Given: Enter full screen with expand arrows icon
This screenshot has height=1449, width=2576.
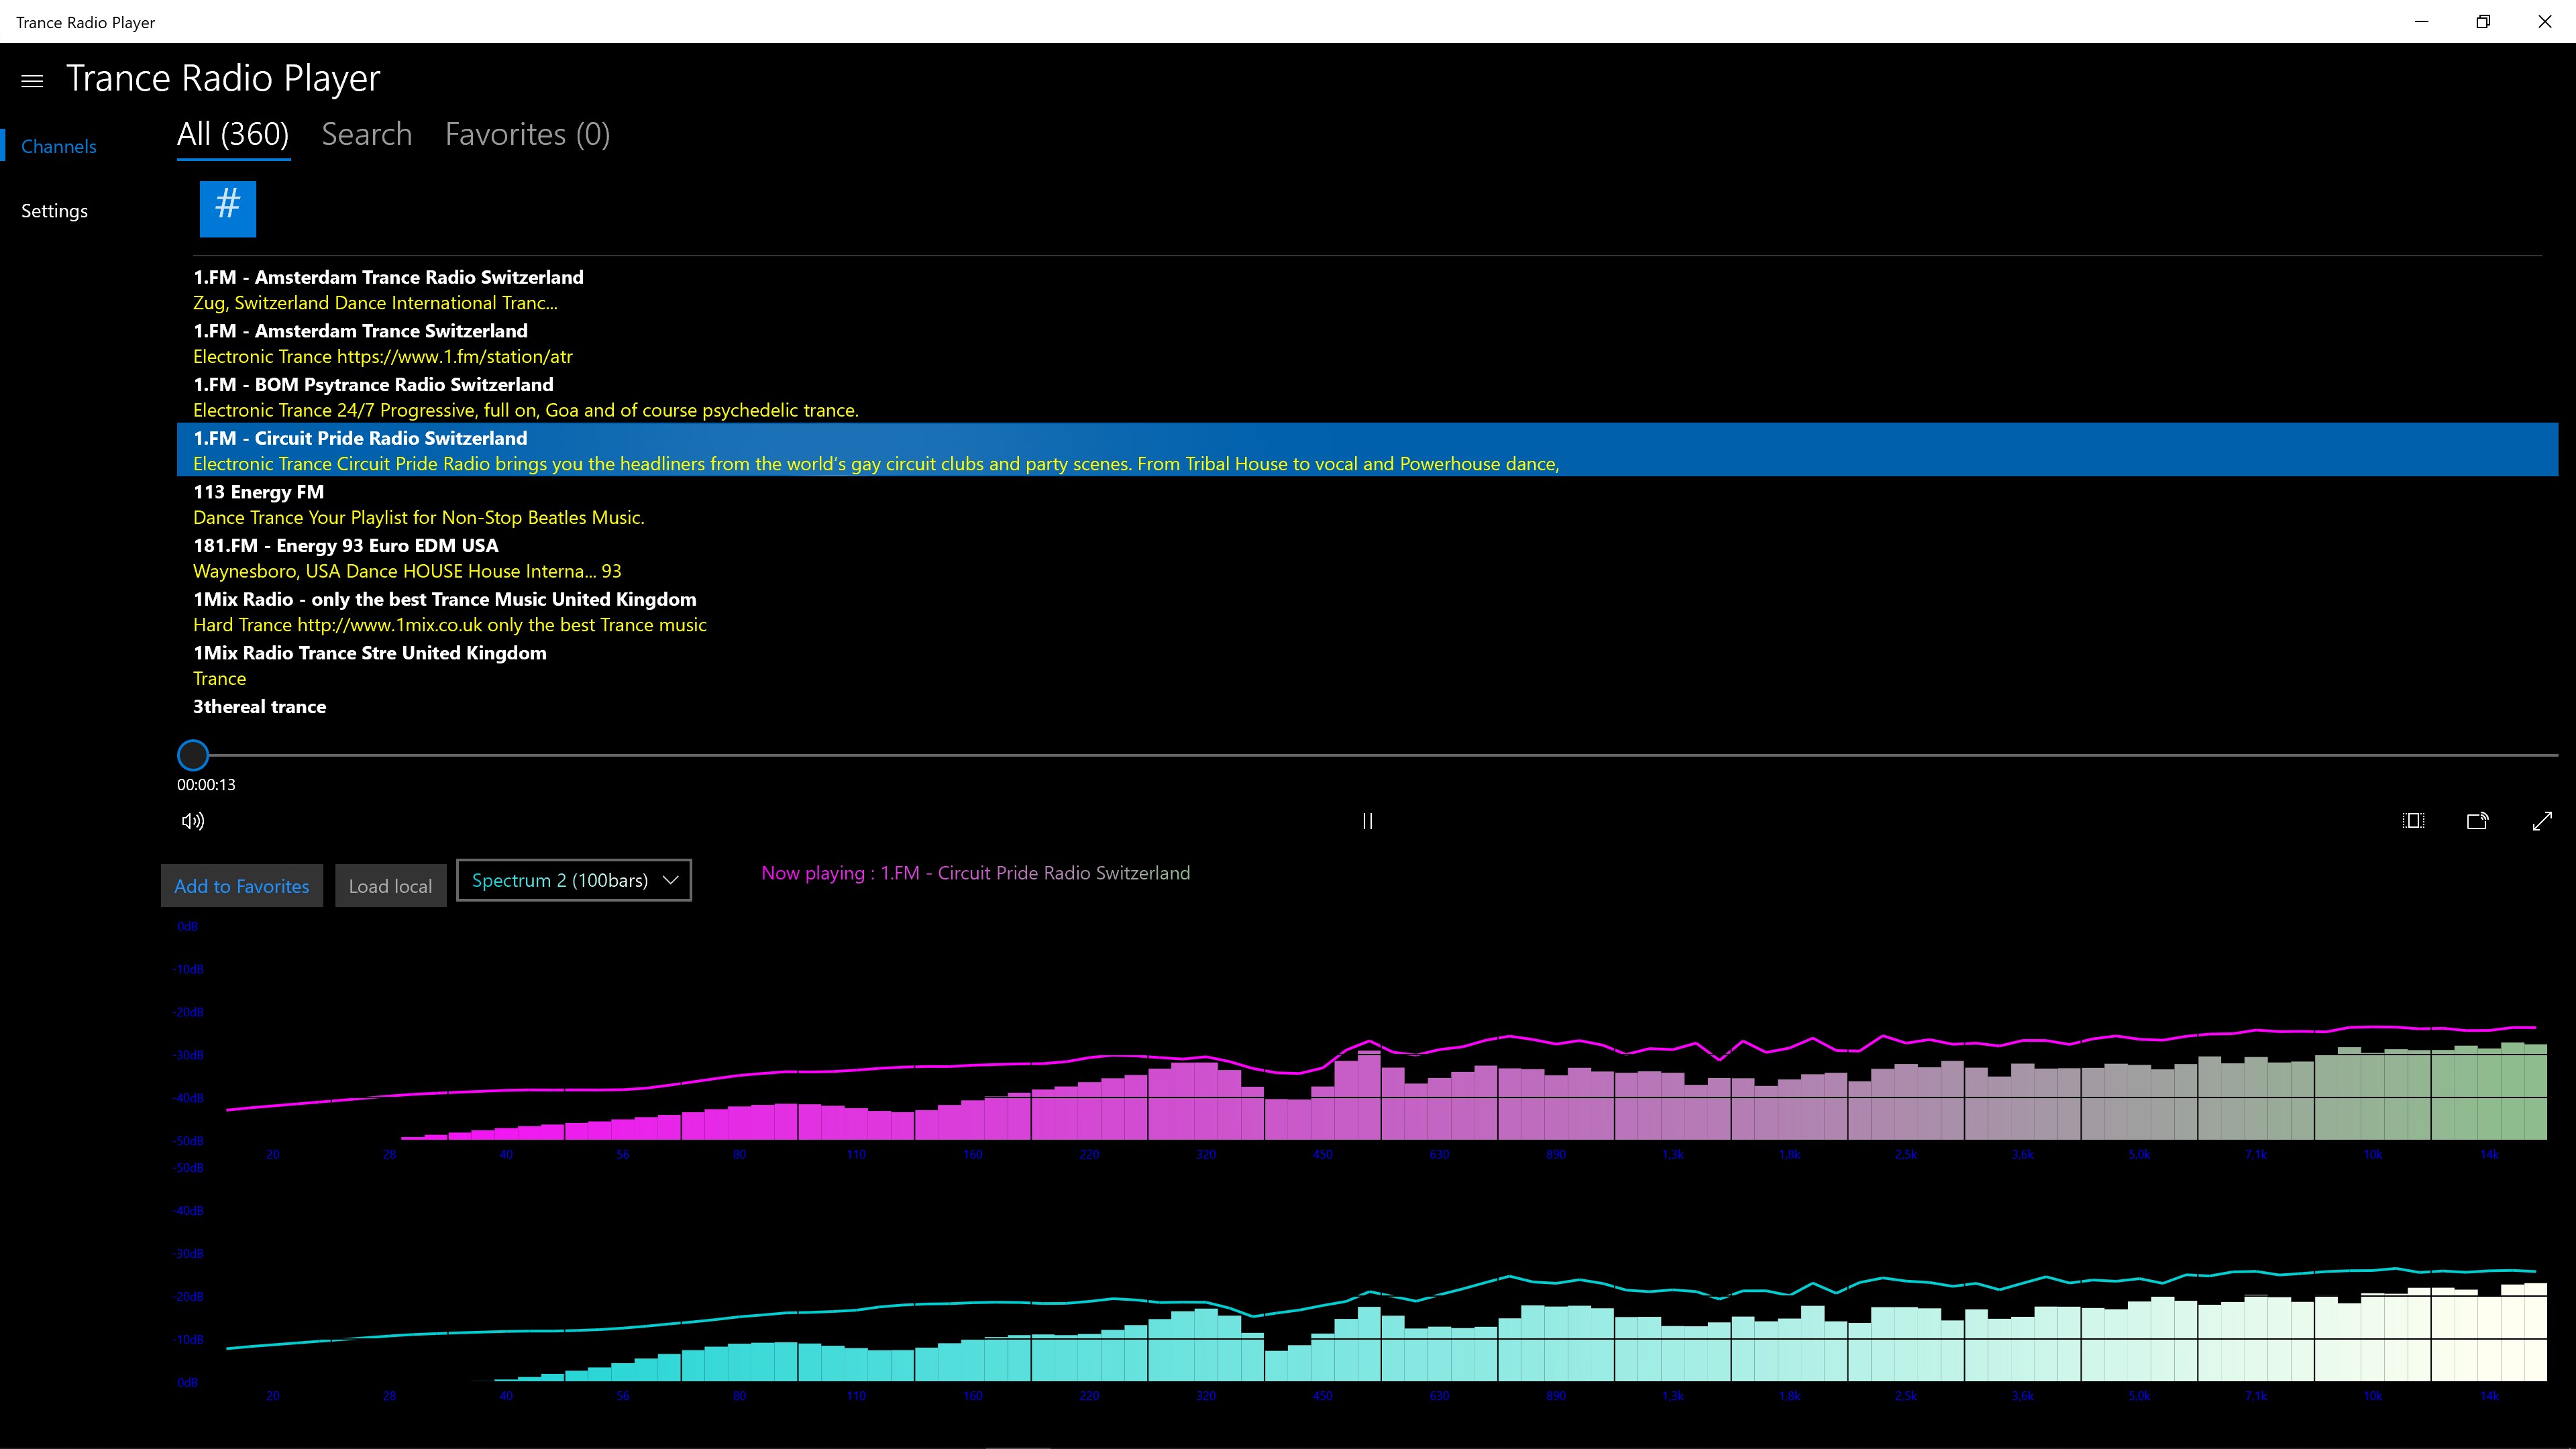Looking at the screenshot, I should (2542, 821).
